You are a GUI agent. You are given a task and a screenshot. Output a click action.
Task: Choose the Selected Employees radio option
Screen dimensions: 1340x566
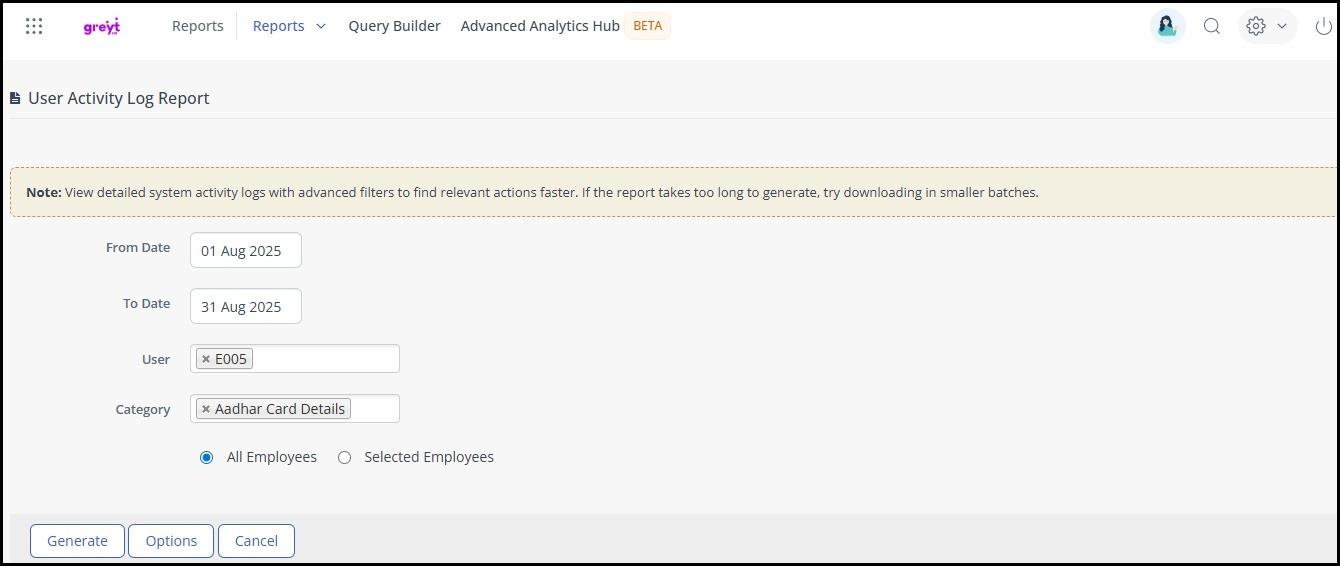coord(345,457)
